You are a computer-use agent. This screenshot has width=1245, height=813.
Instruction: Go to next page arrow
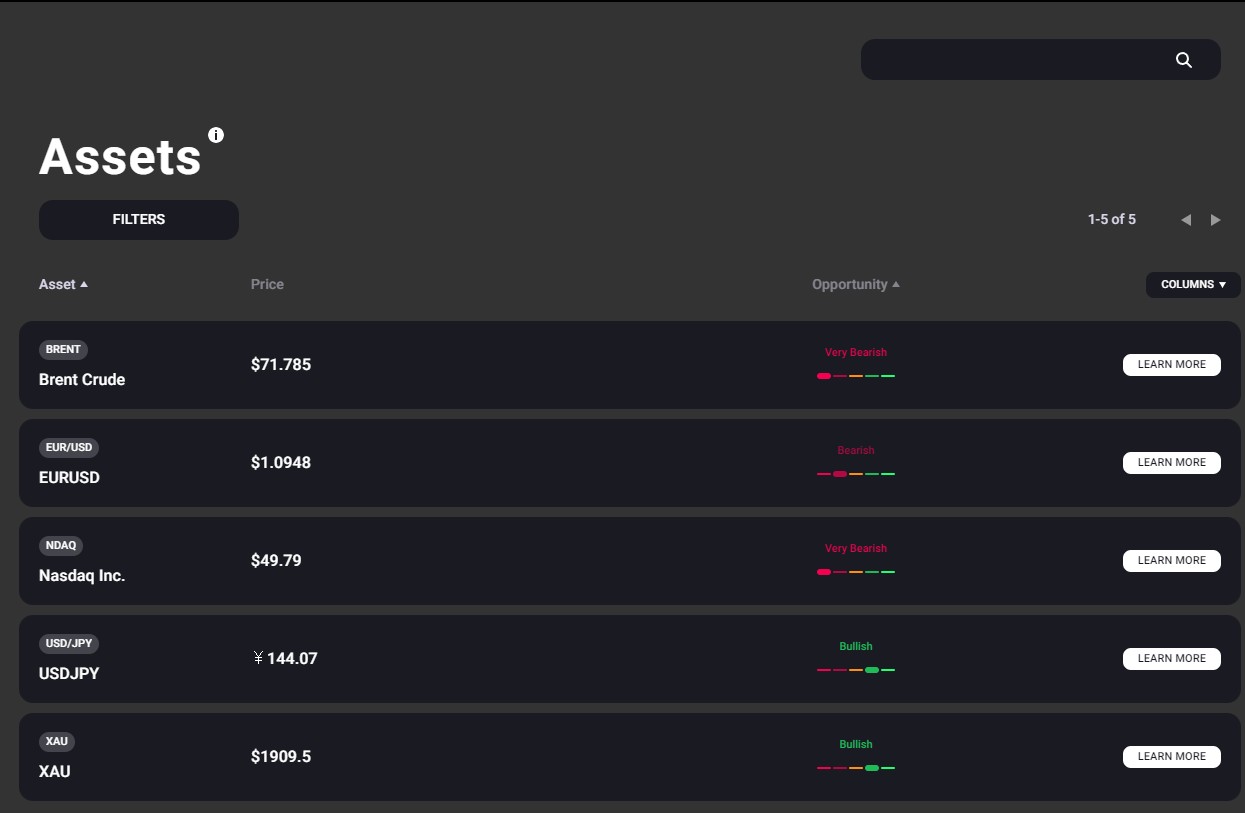pyautogui.click(x=1216, y=220)
